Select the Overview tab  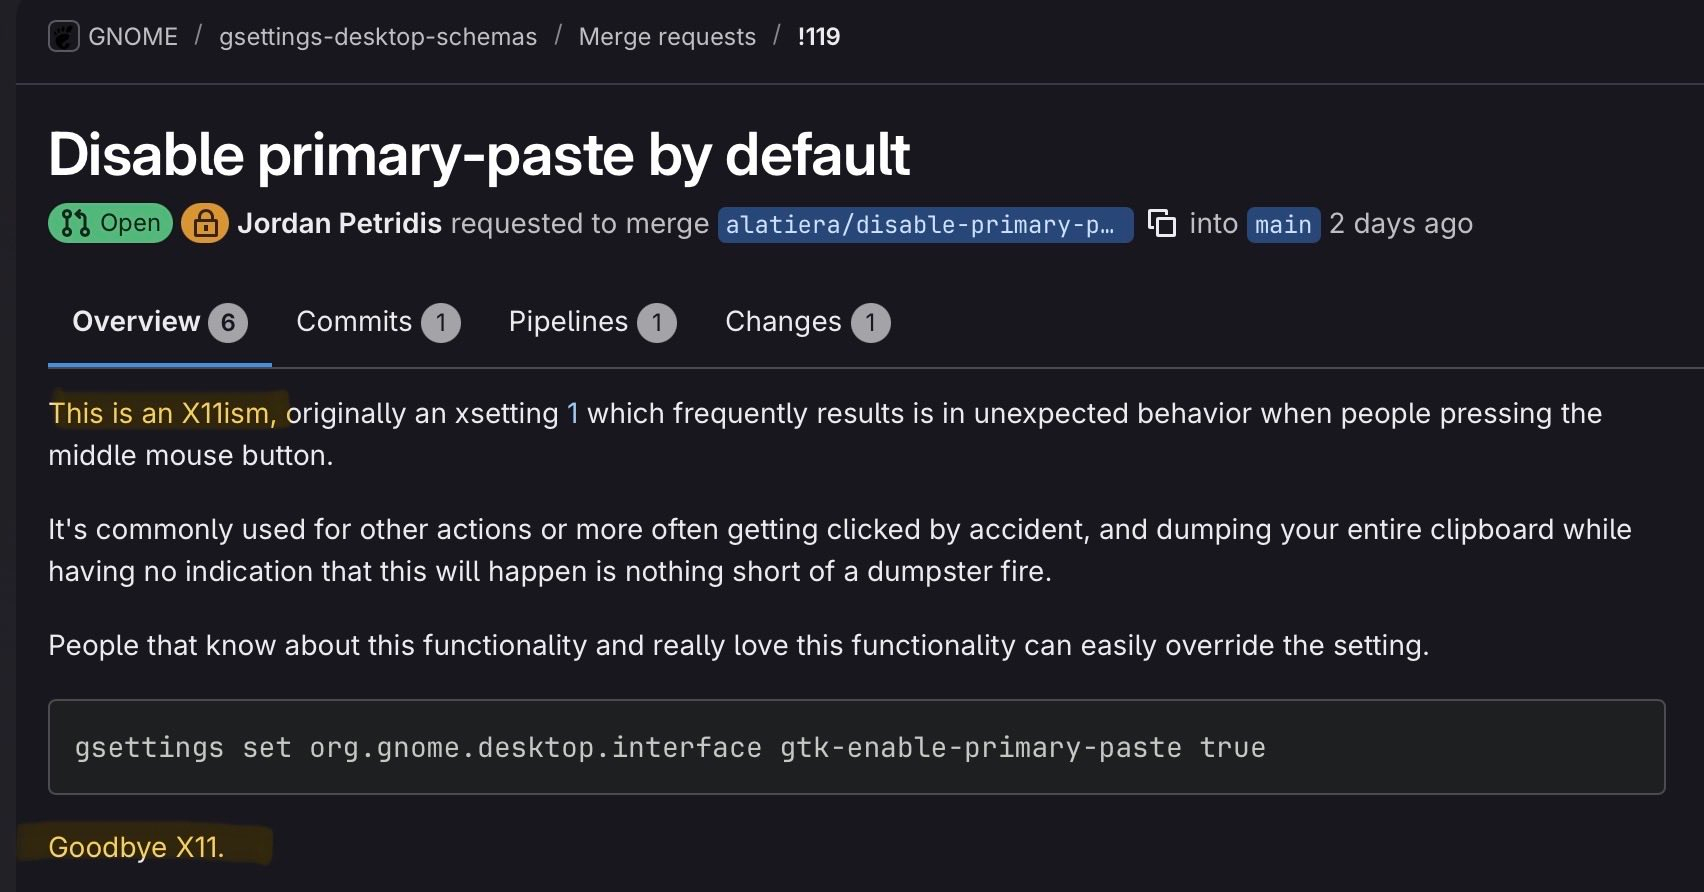136,322
